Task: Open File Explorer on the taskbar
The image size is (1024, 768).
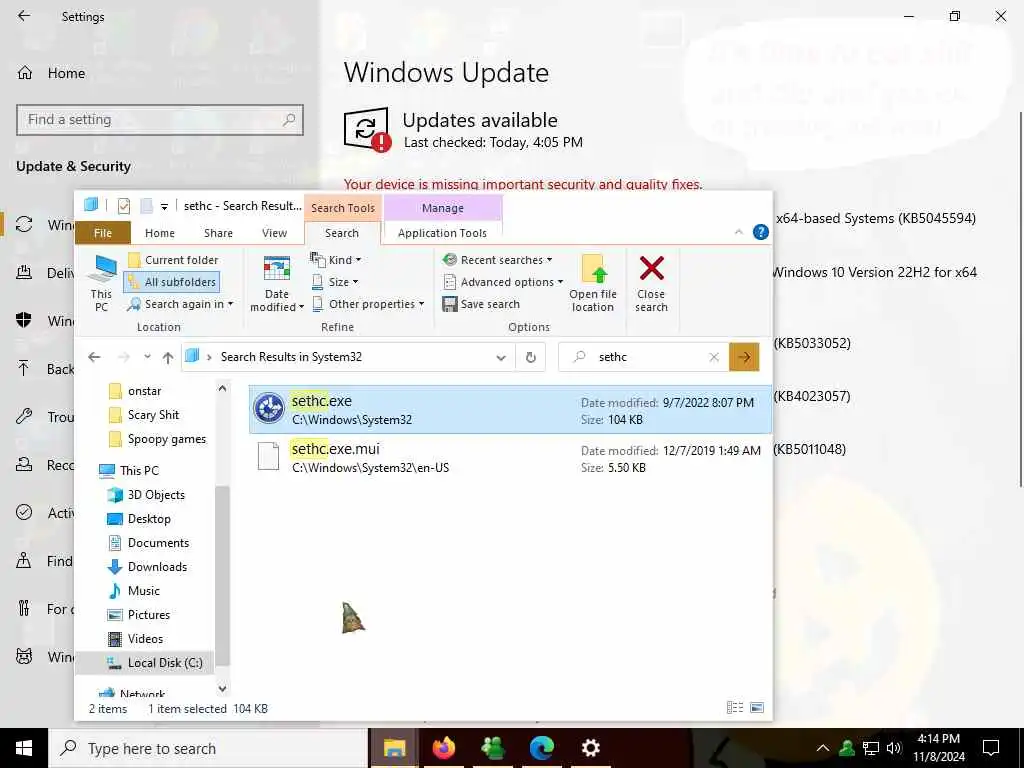Action: (x=394, y=748)
